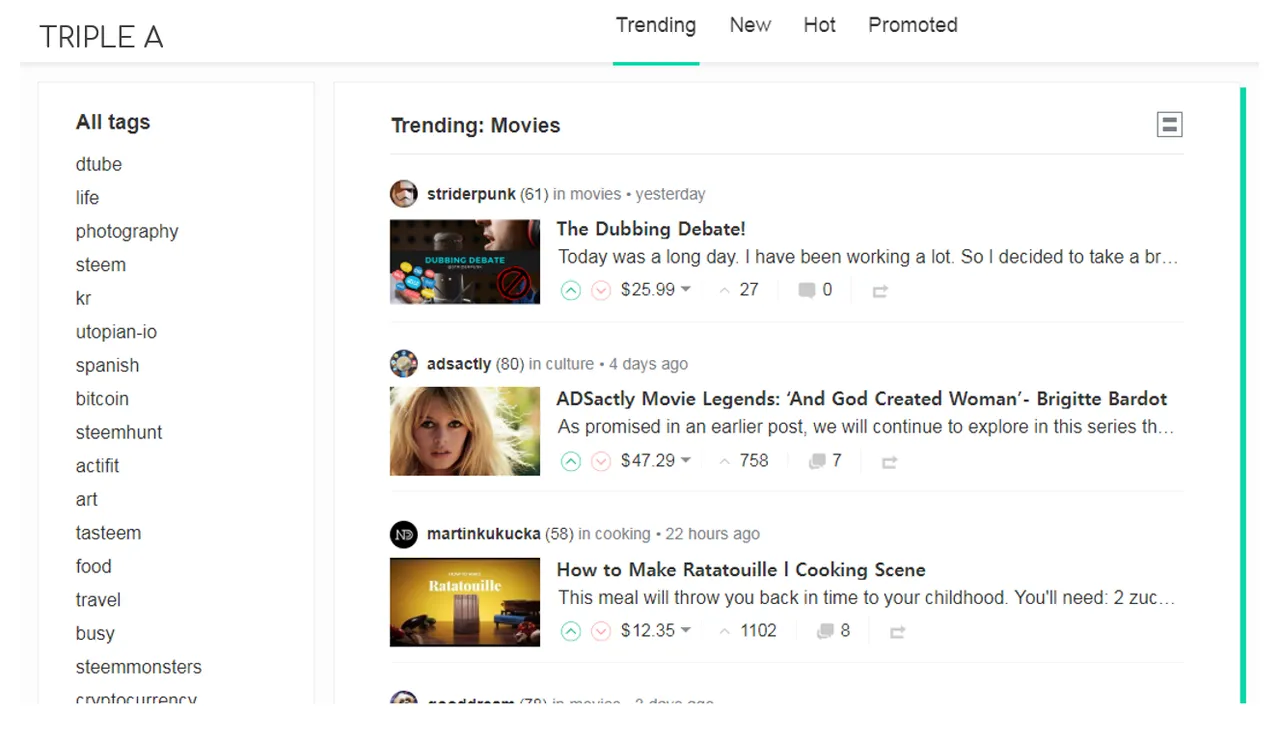Expand the $25.99 payout details
This screenshot has width=1280, height=747.
[x=656, y=290]
